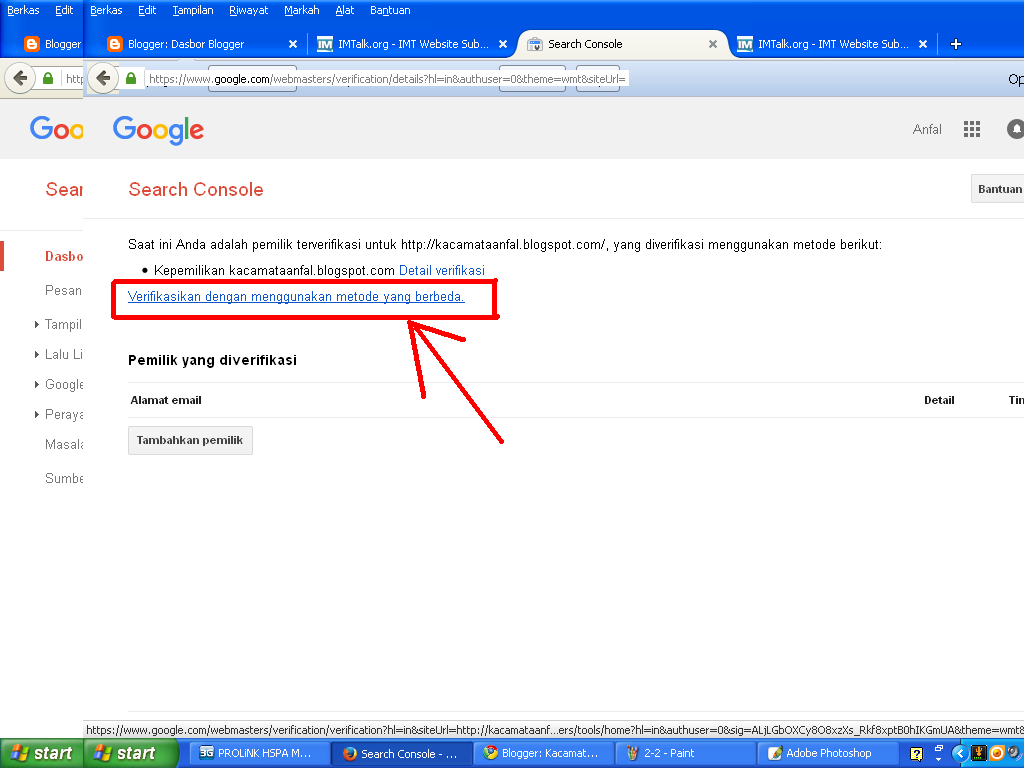Open the Alat menu
Image resolution: width=1024 pixels, height=768 pixels.
point(345,10)
